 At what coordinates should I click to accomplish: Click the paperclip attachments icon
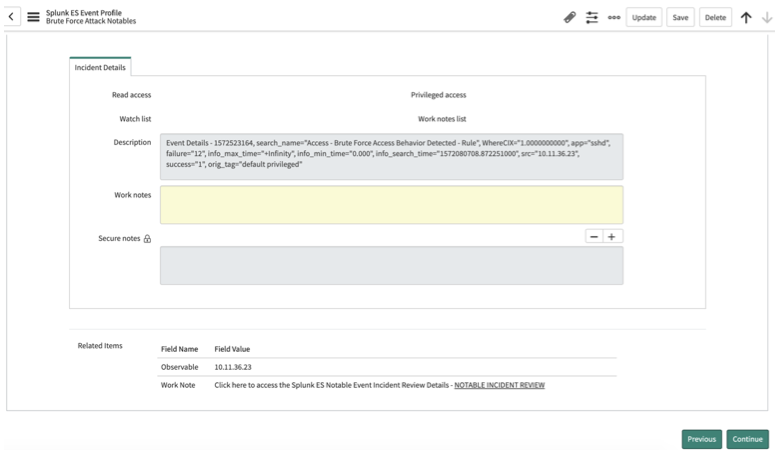pyautogui.click(x=569, y=17)
